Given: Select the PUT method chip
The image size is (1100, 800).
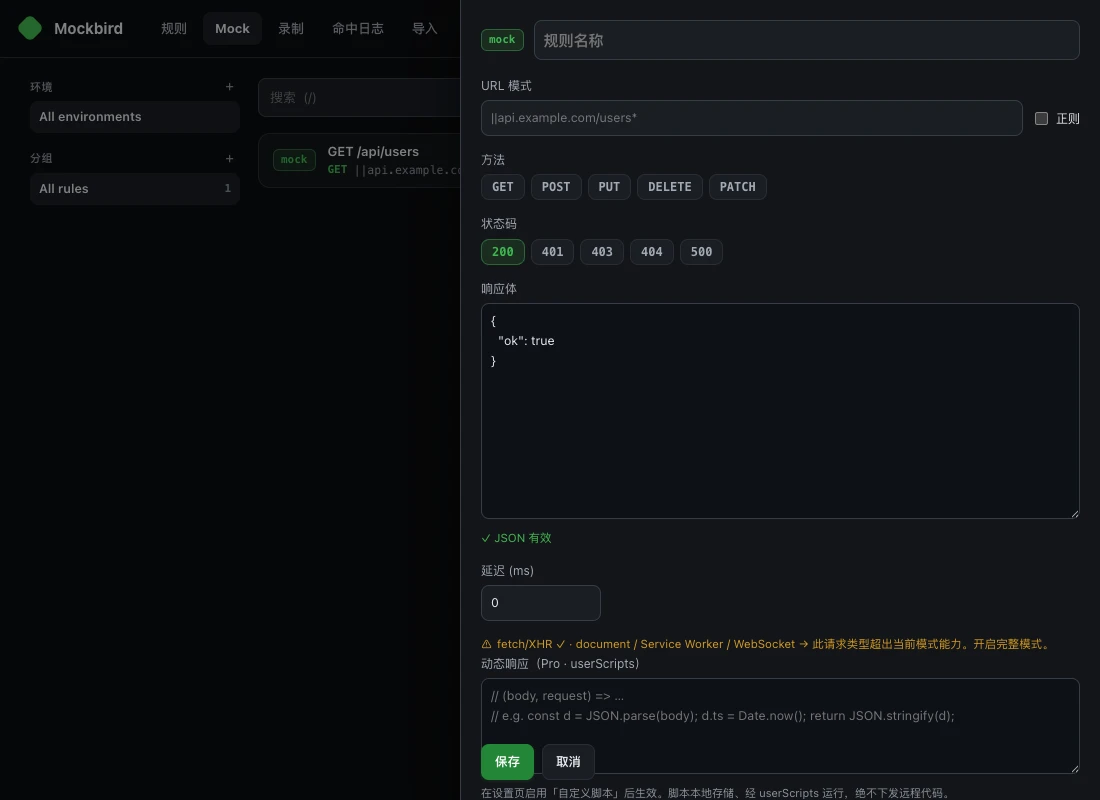Looking at the screenshot, I should (x=609, y=187).
